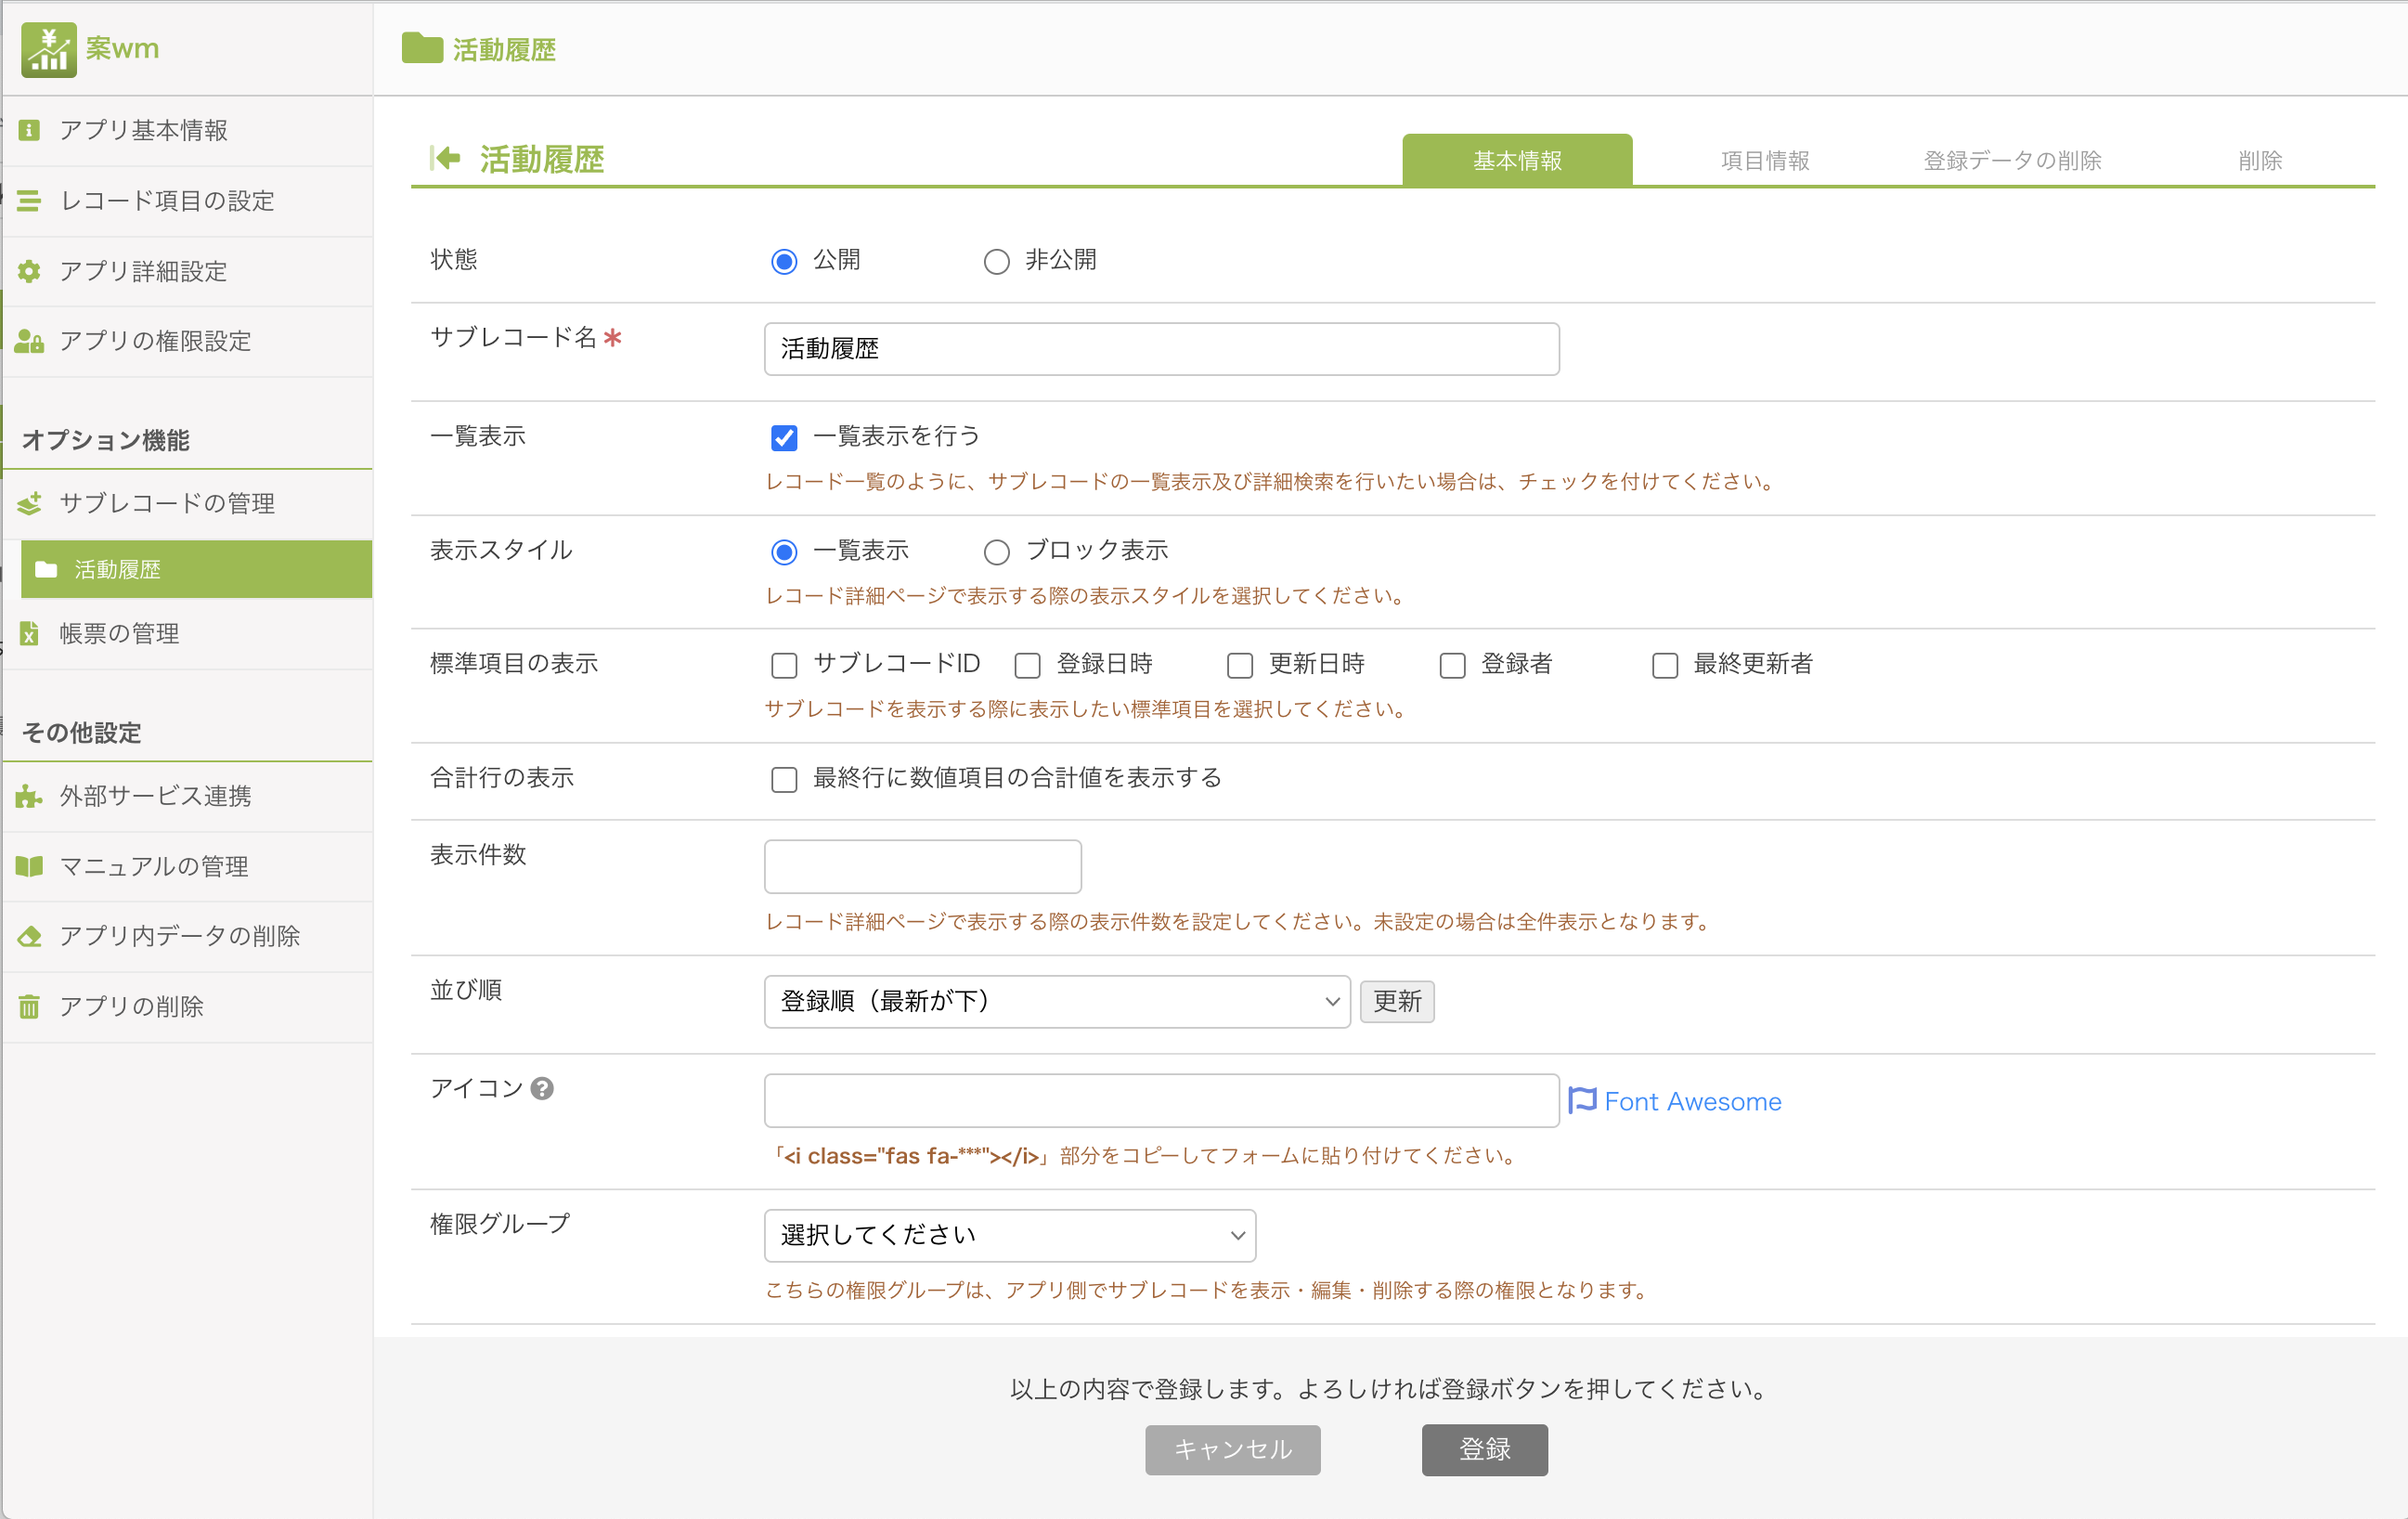This screenshot has width=2408, height=1519.
Task: Click the help question mark beside アイコン
Action: coord(542,1088)
